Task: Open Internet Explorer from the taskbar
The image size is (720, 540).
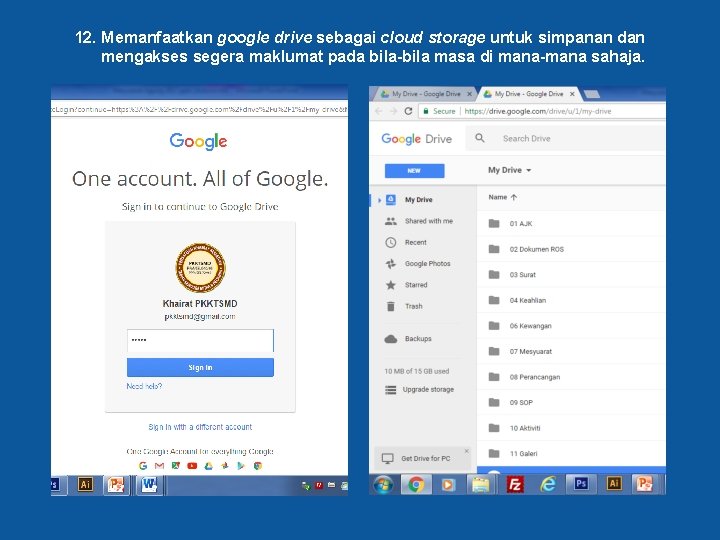Action: (548, 484)
